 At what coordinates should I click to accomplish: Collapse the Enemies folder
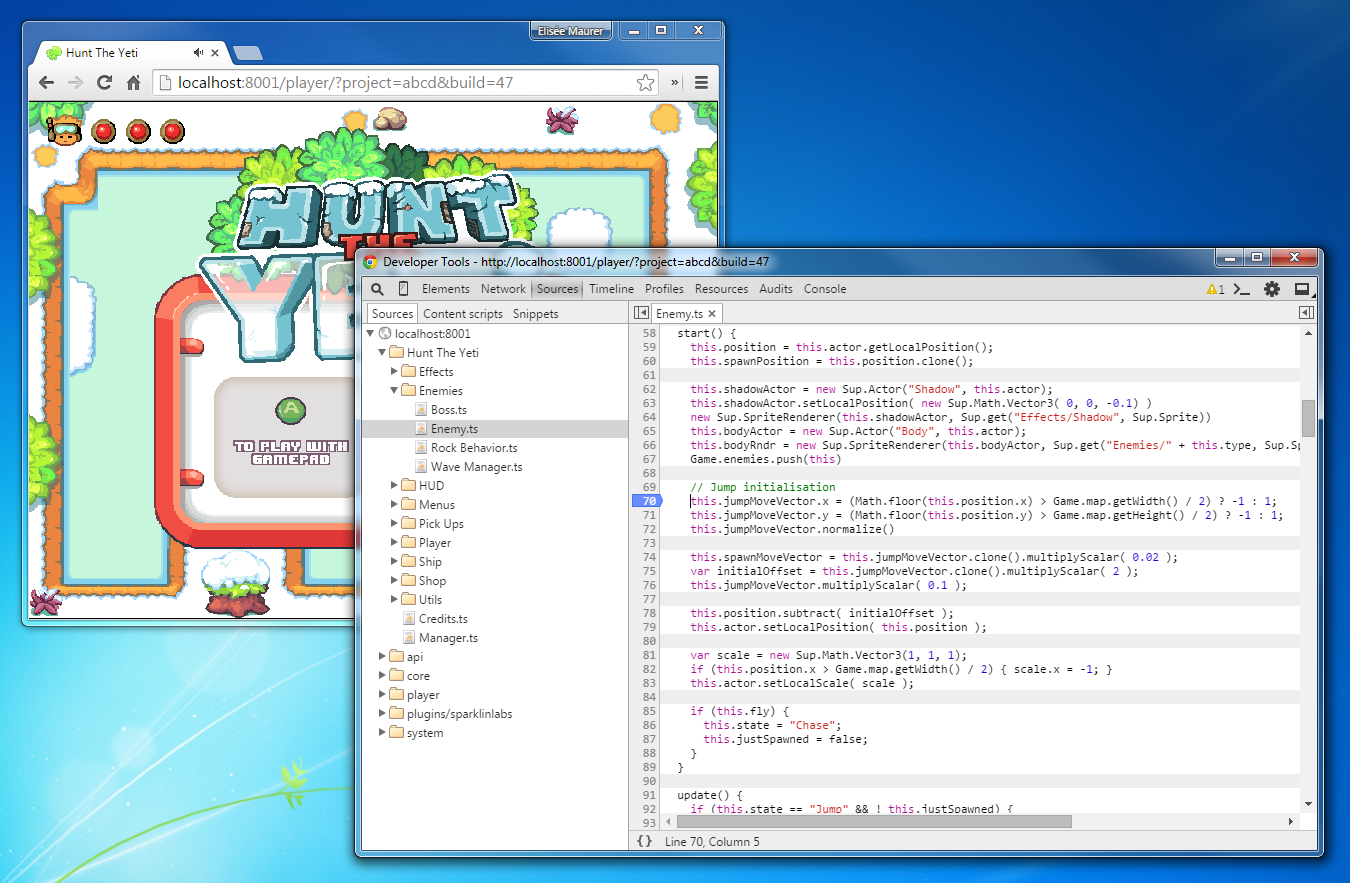coord(394,391)
